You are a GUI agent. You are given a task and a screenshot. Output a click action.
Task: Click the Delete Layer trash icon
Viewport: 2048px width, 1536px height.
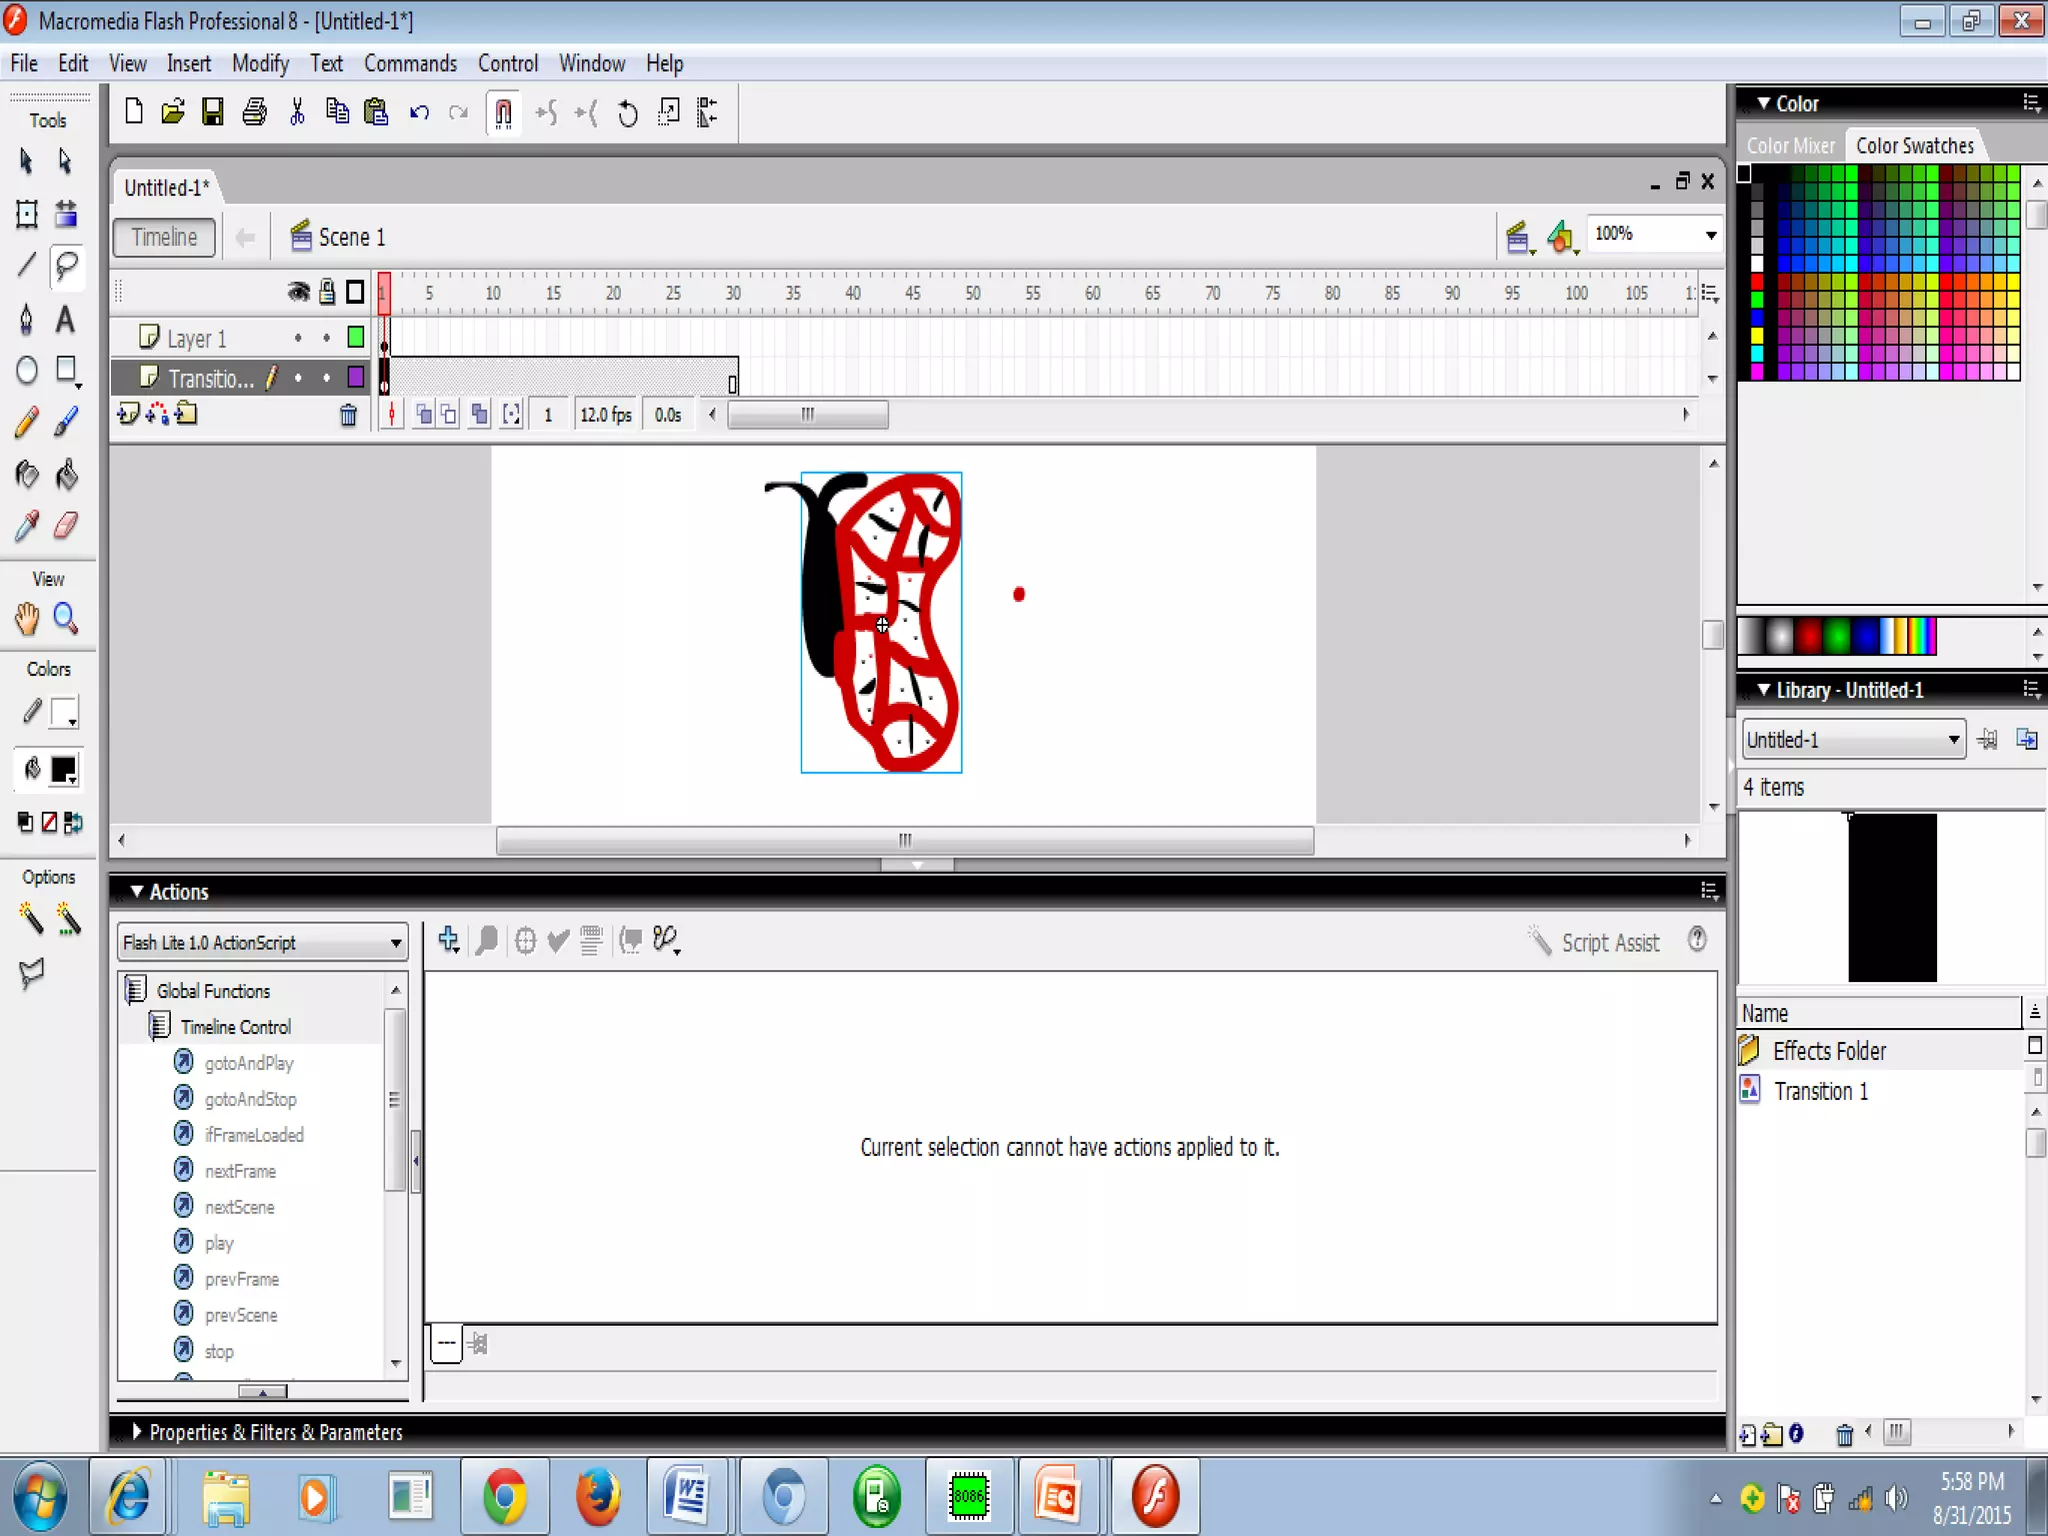348,415
